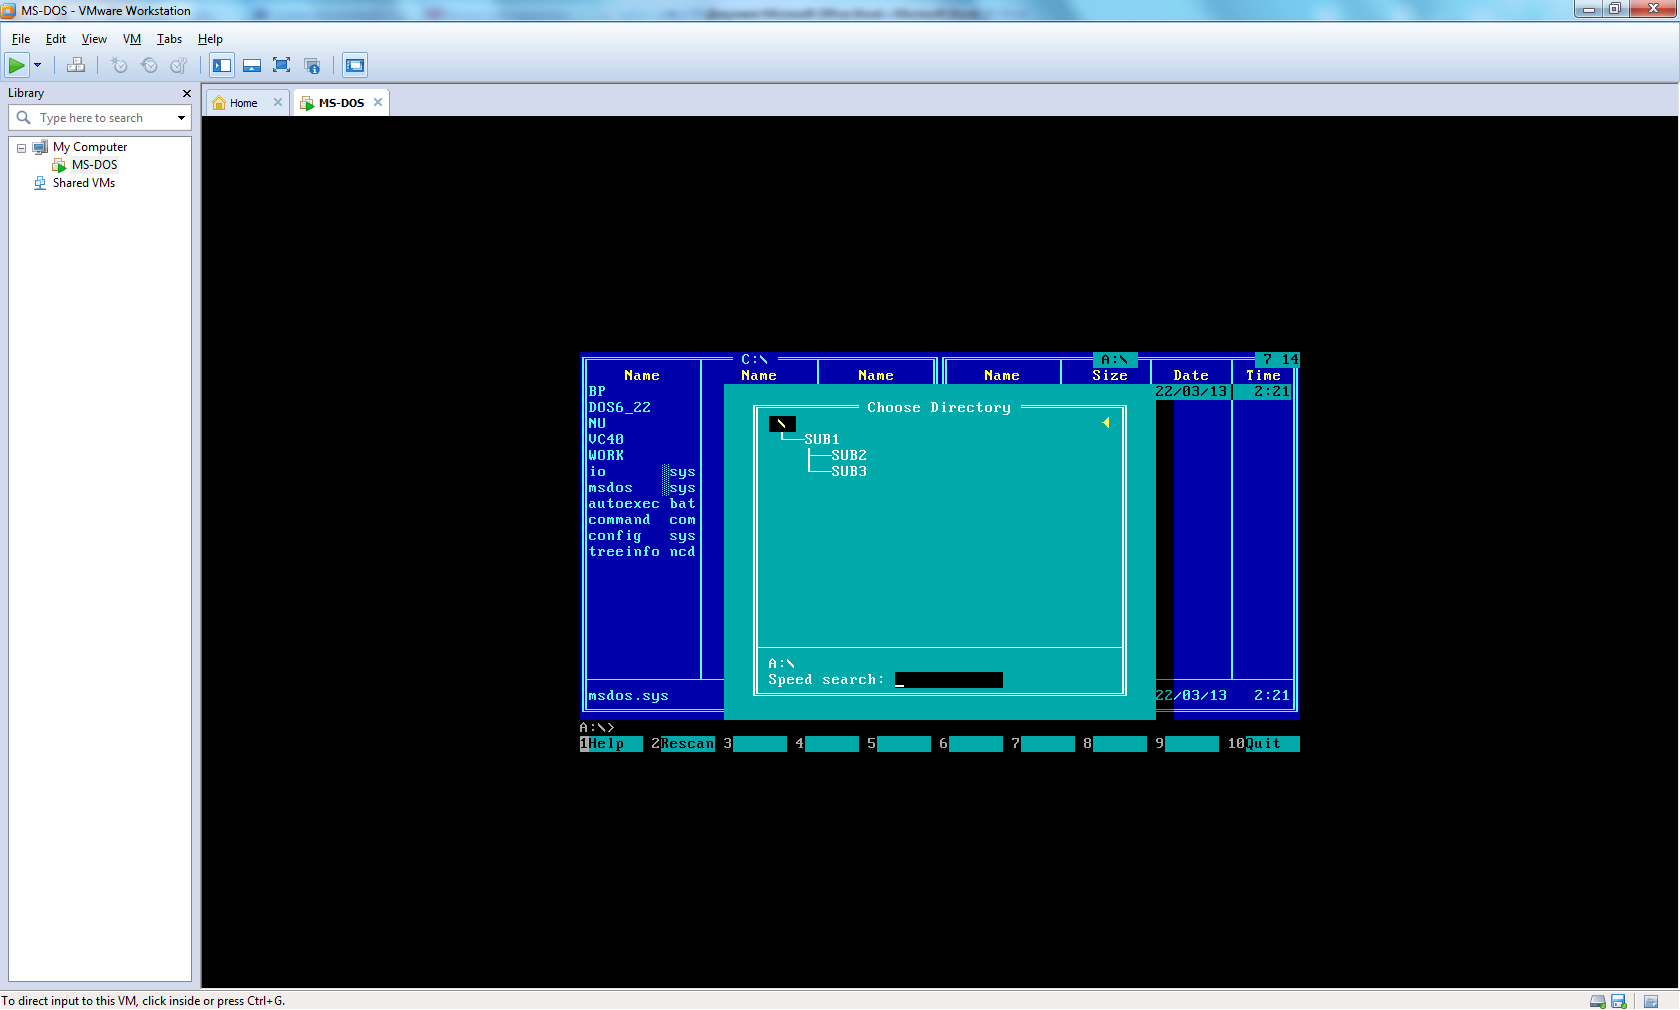
Task: Click the A:\ panel path header
Action: 1115,360
